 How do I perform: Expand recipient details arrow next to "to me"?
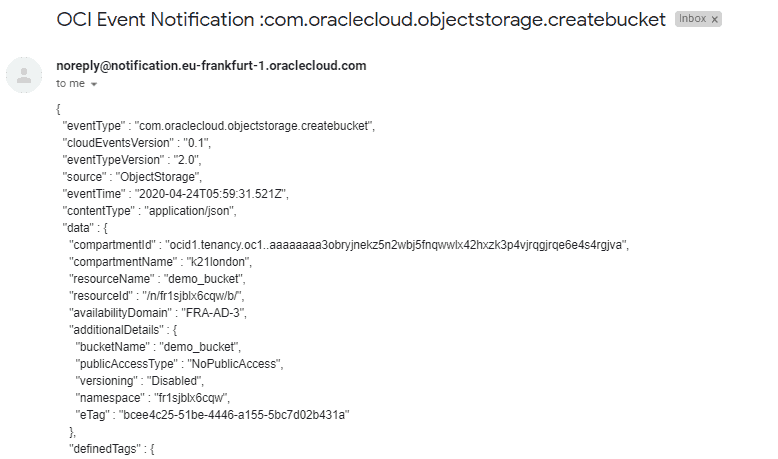94,85
